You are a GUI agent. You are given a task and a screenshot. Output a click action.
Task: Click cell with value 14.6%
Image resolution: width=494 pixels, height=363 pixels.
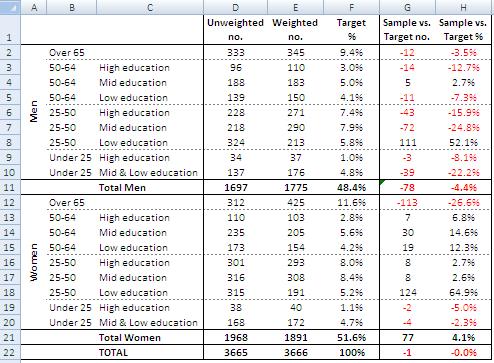(x=463, y=232)
